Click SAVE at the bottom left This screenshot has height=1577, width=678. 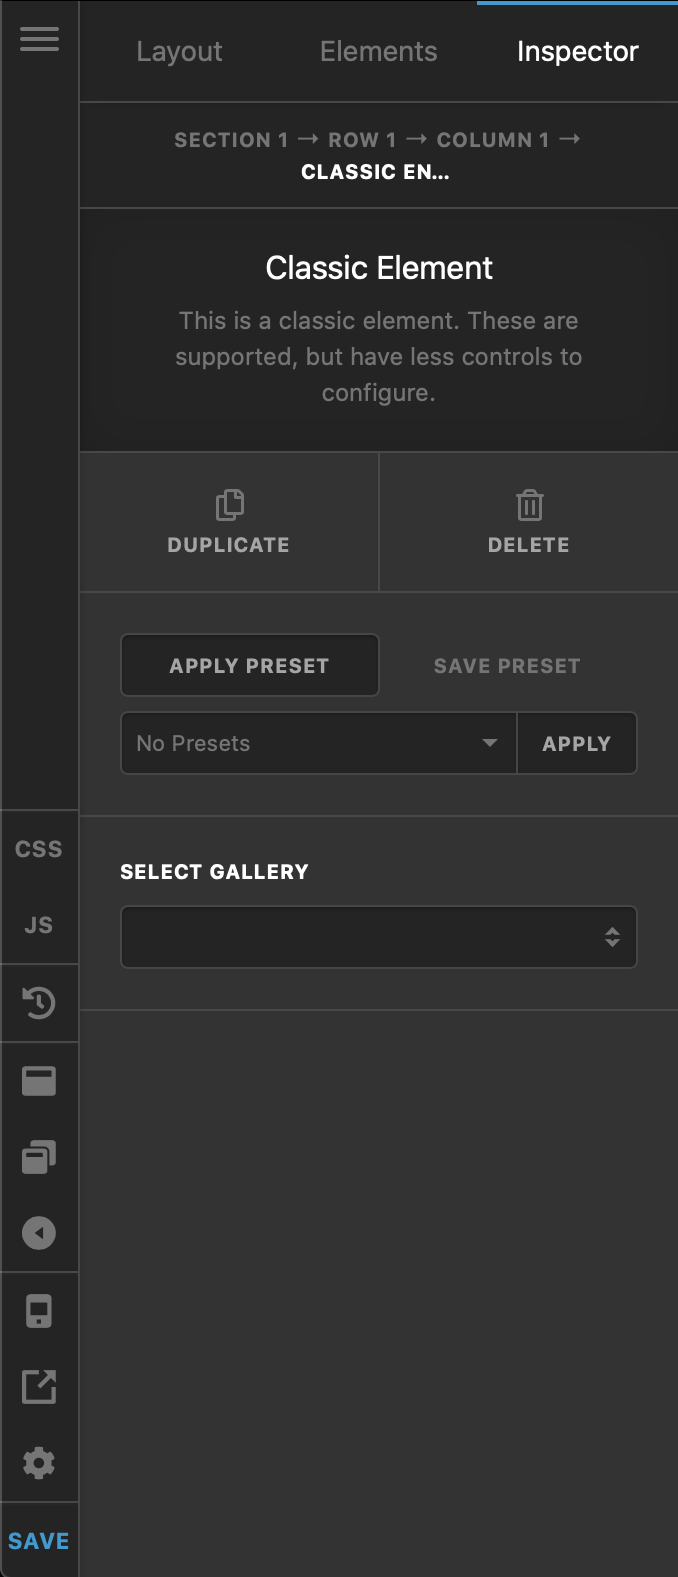click(38, 1541)
